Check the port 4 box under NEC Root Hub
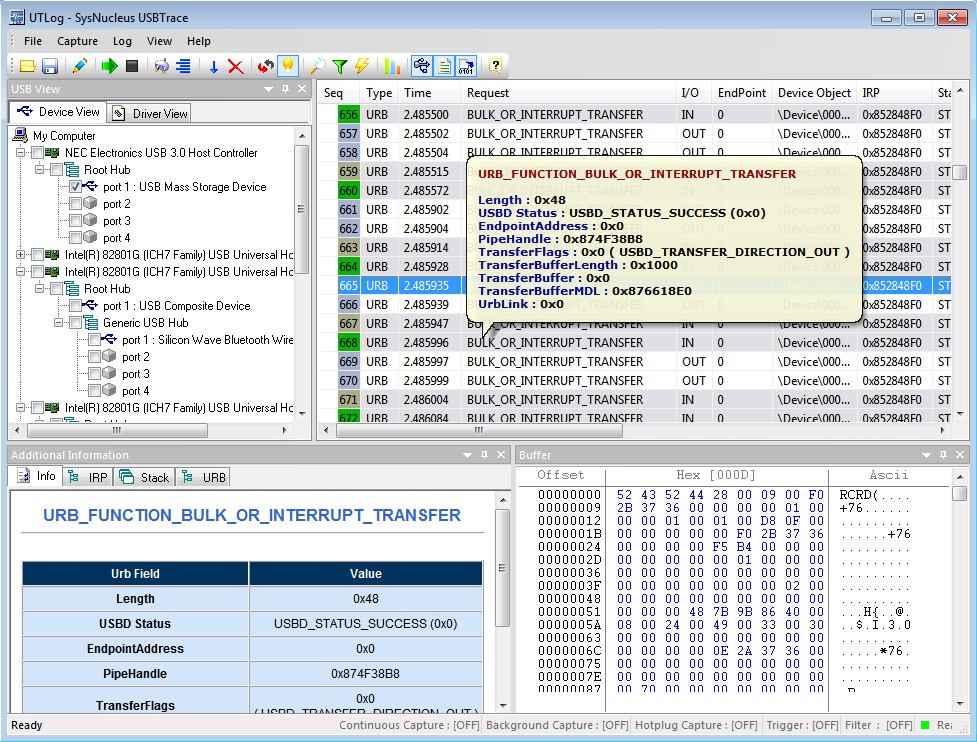977x742 pixels. 75,237
